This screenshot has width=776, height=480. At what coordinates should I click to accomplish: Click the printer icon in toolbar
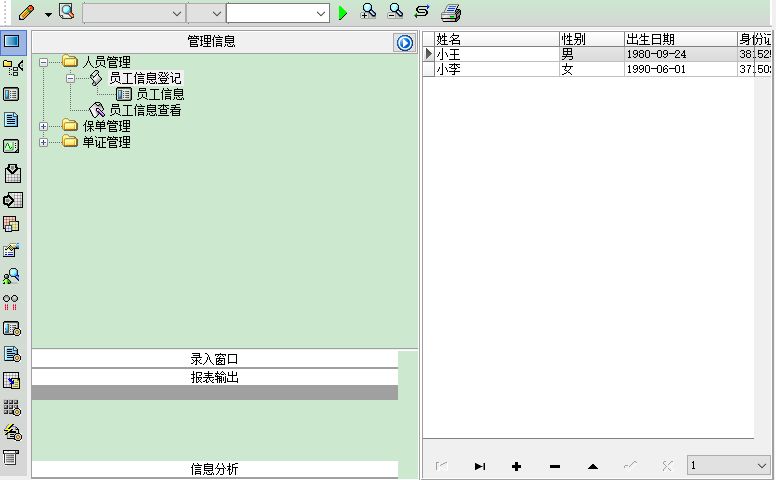click(x=451, y=12)
